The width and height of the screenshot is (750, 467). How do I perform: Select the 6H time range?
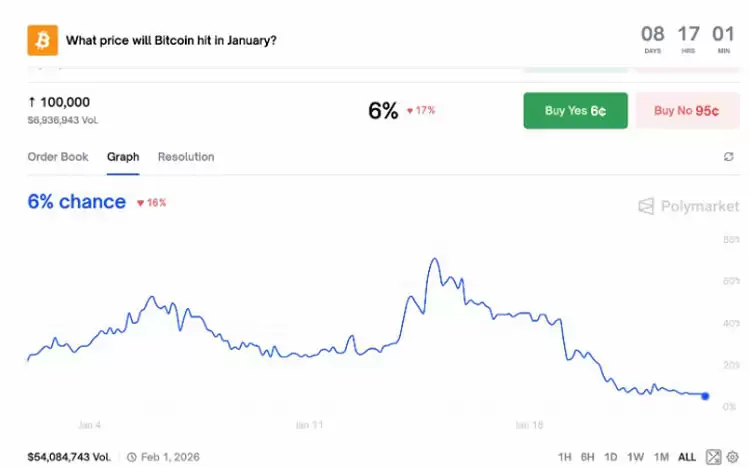point(589,457)
